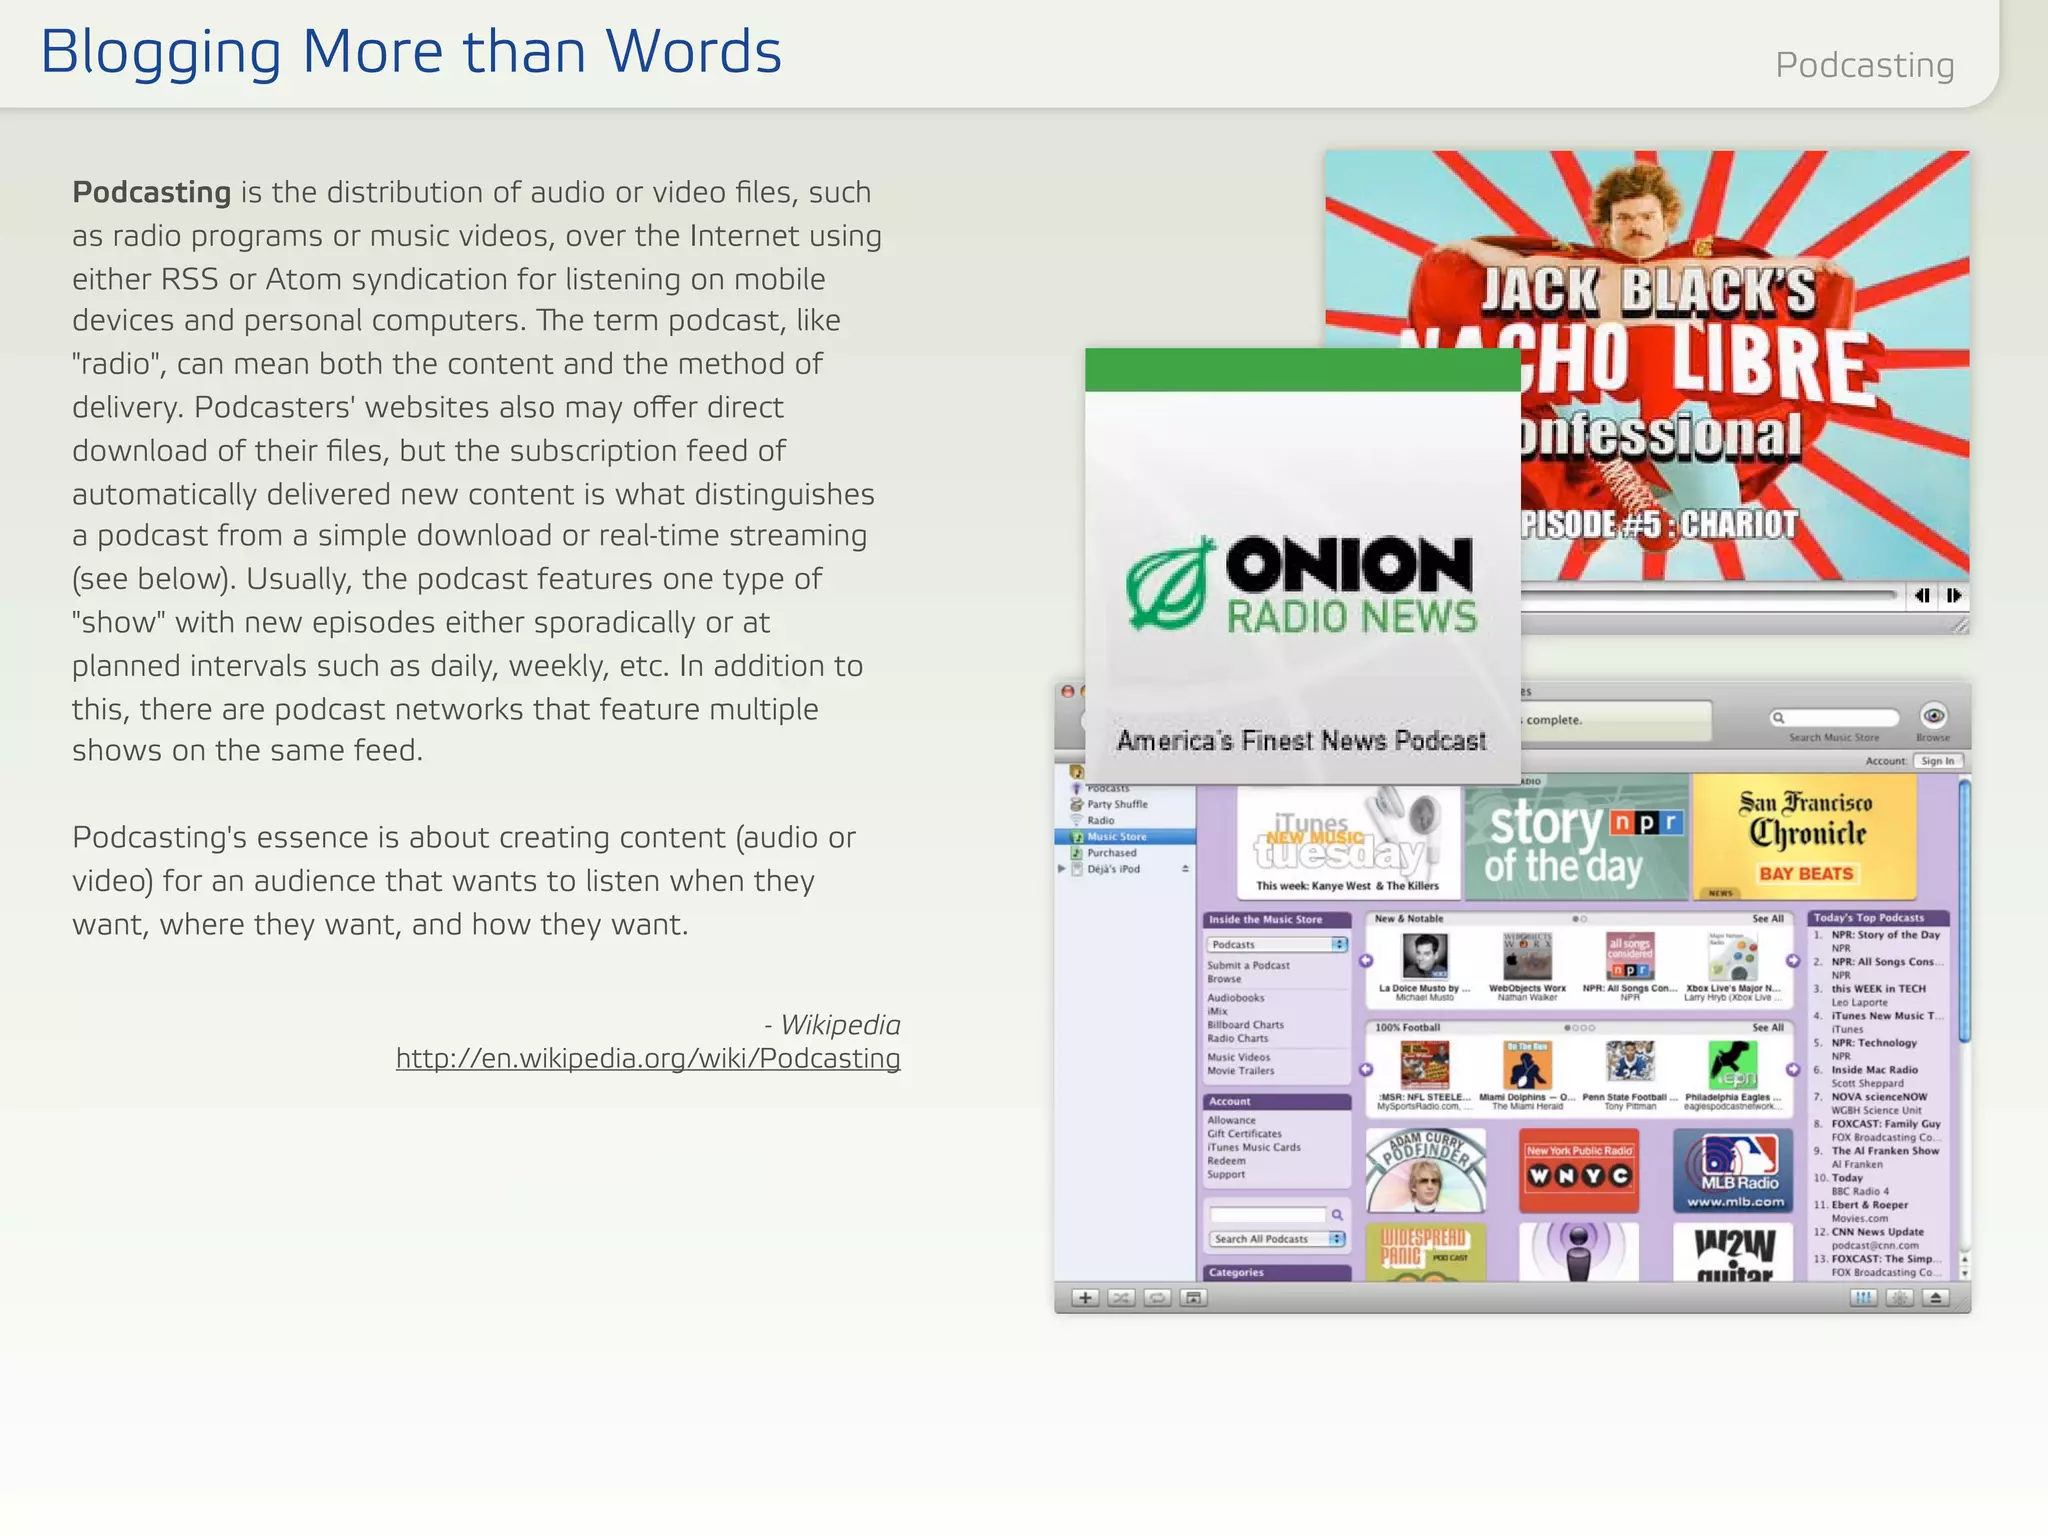
Task: Toggle the iTunes repeat button
Action: (x=1157, y=1298)
